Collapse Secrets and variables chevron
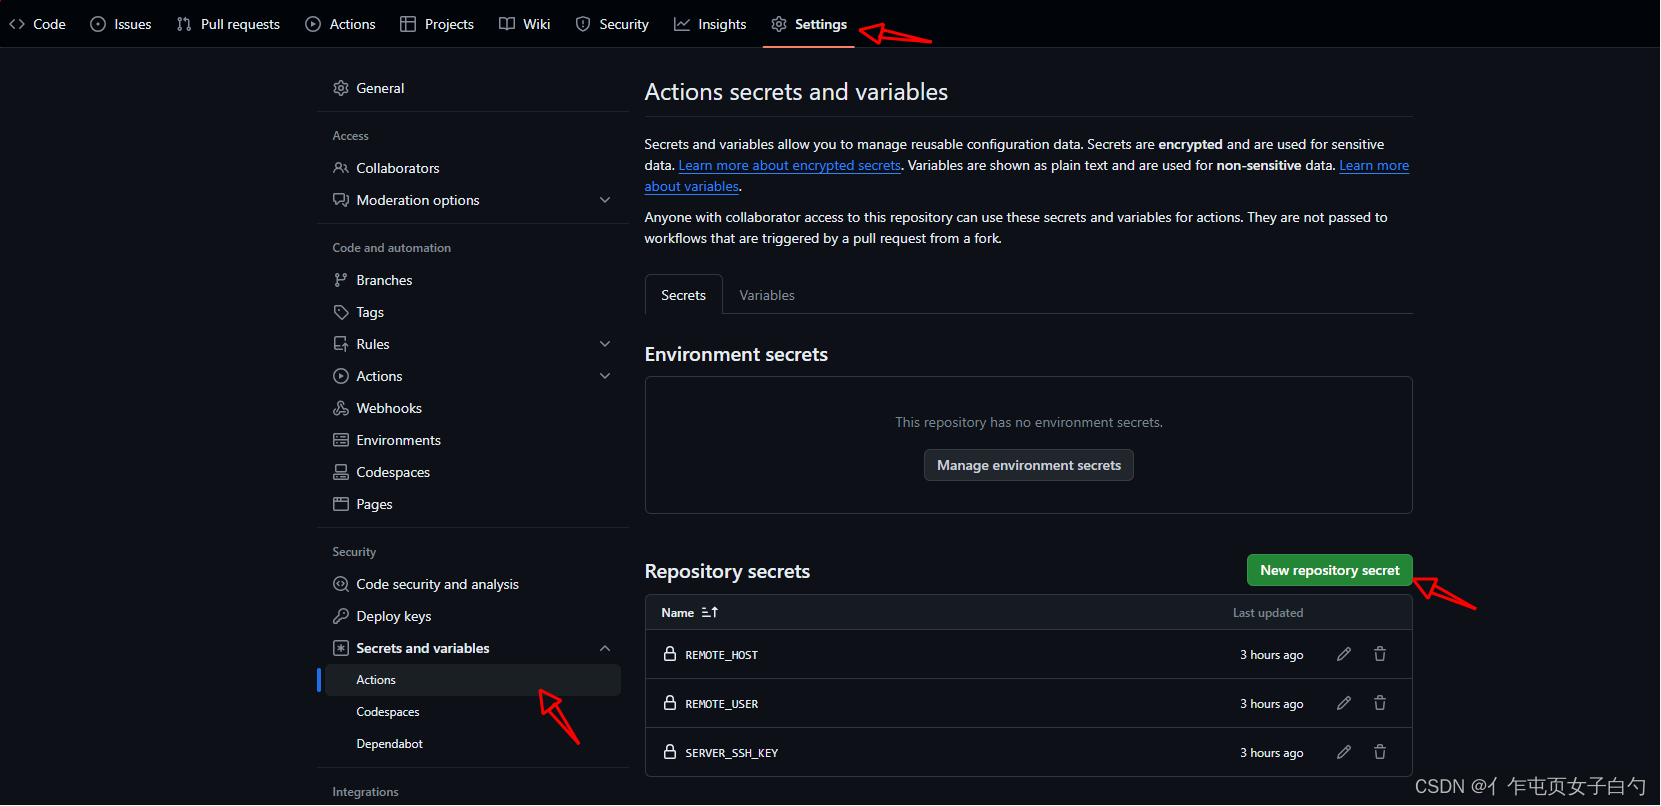Screen dimensions: 1661x806 [x=605, y=648]
